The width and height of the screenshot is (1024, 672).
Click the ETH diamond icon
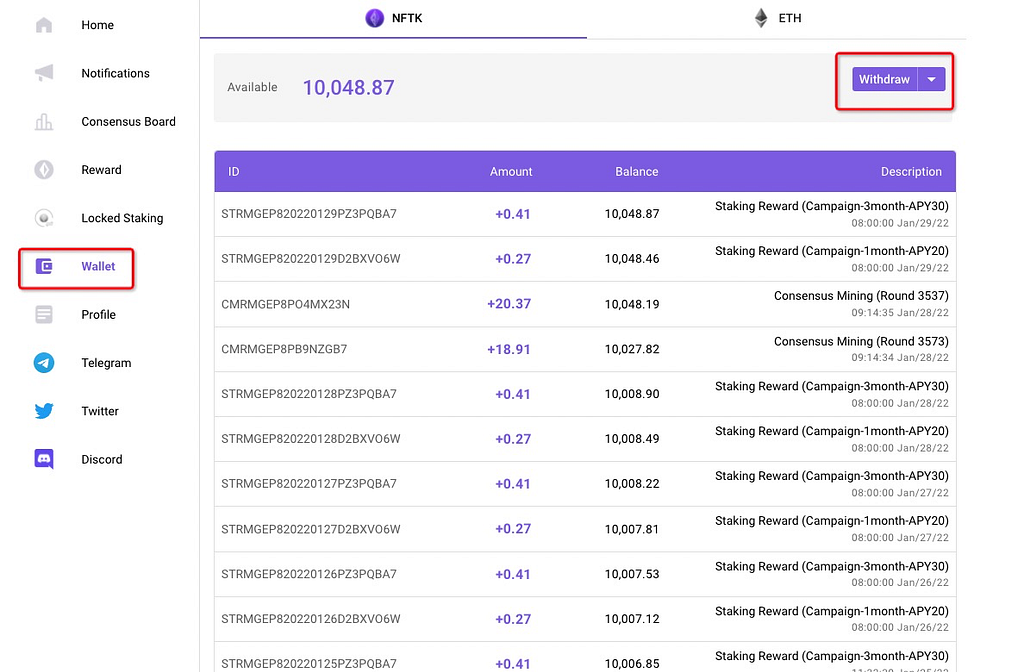click(x=761, y=18)
